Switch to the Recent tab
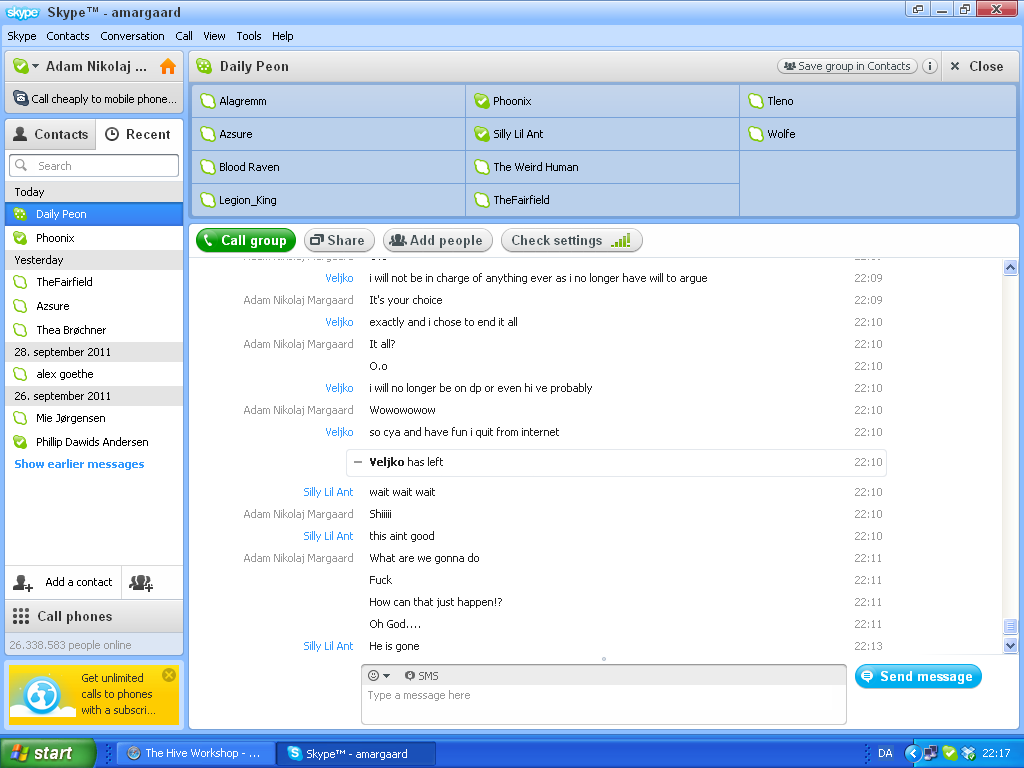The image size is (1024, 768). tap(138, 134)
